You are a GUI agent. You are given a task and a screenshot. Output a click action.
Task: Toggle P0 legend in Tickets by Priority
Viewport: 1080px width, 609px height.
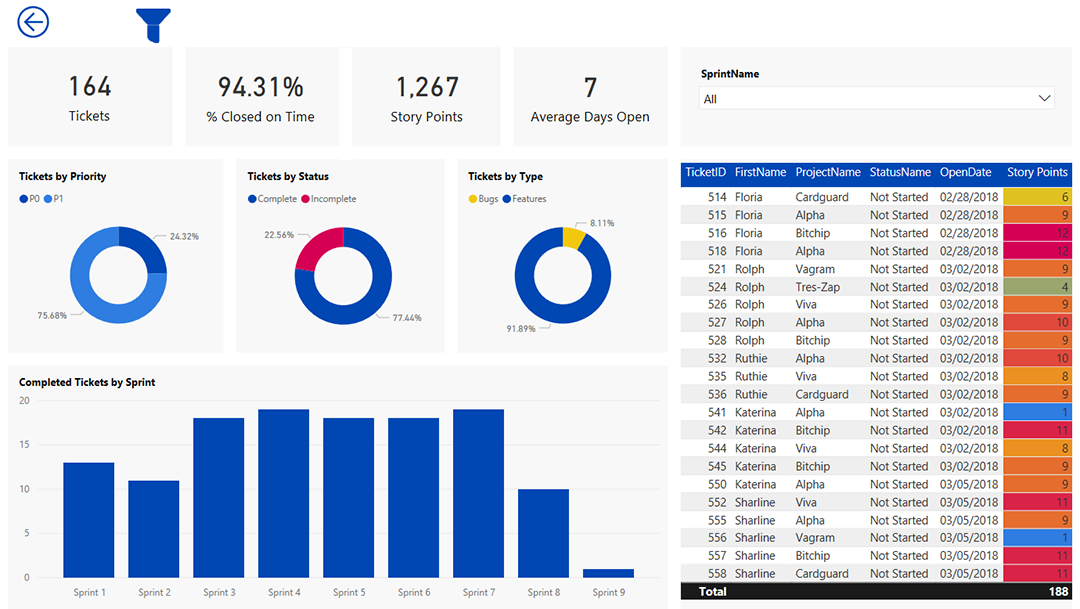tap(30, 198)
